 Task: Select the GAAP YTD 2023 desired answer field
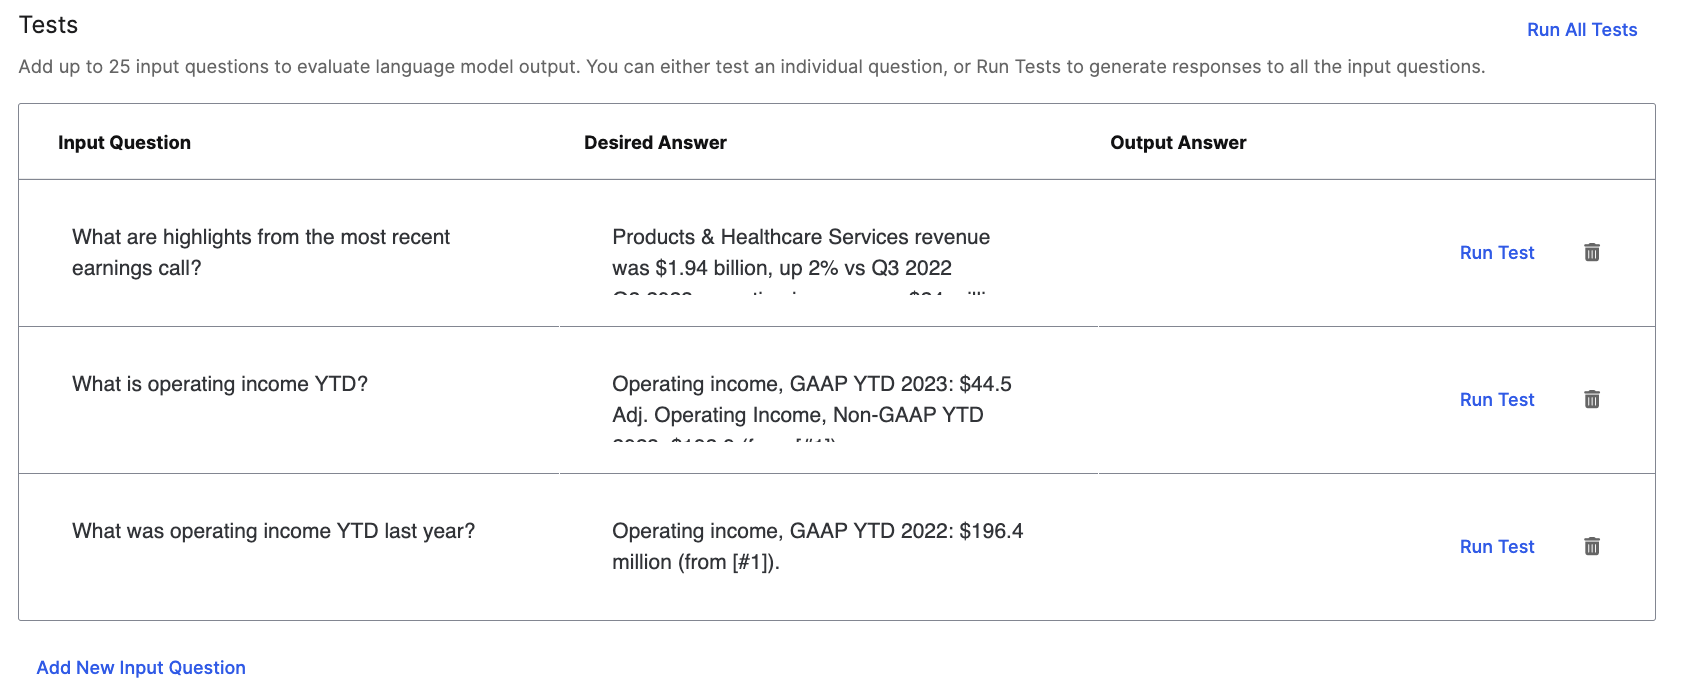tap(811, 400)
